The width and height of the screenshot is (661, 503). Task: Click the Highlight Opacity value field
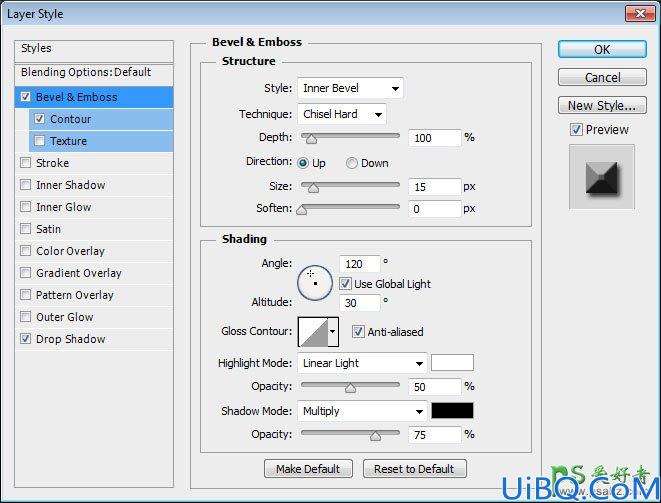(x=435, y=387)
